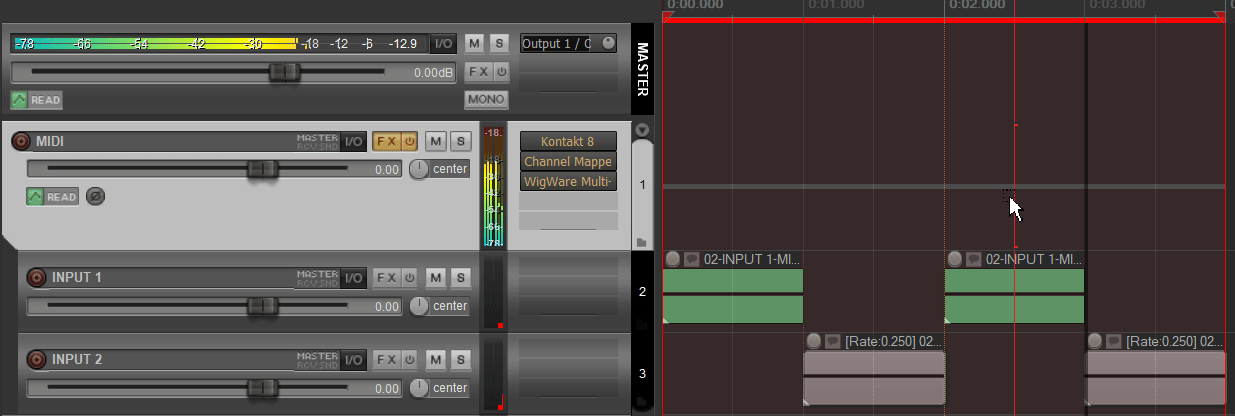Viewport: 1235px width, 416px height.
Task: Toggle MONO on the master track
Action: 486,99
